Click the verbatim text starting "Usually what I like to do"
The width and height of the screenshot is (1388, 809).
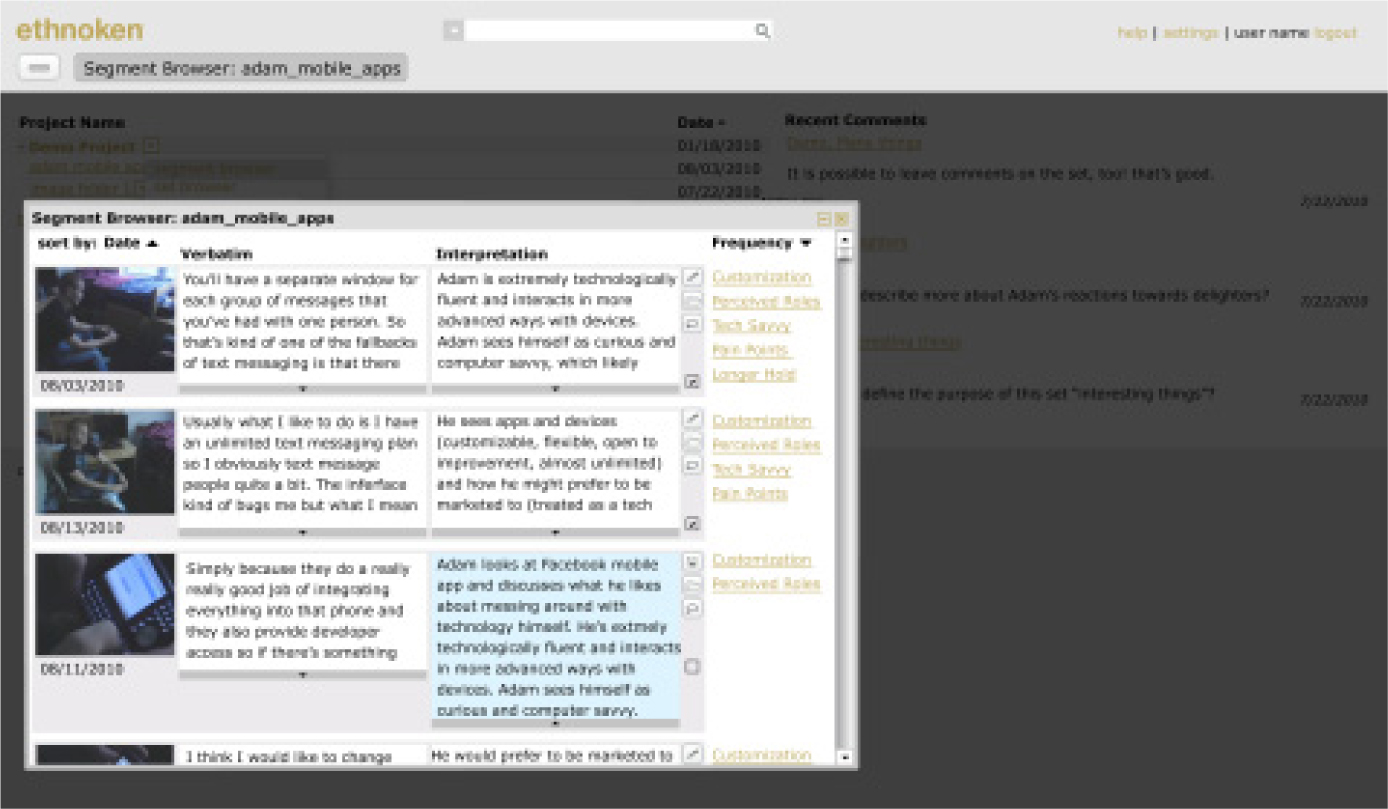(x=303, y=463)
